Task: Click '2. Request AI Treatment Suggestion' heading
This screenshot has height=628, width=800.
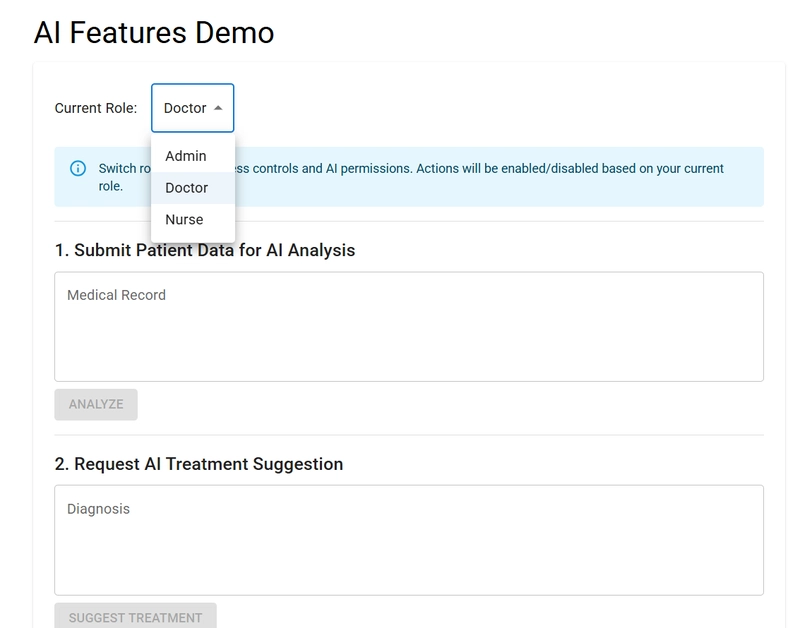Action: tap(199, 464)
